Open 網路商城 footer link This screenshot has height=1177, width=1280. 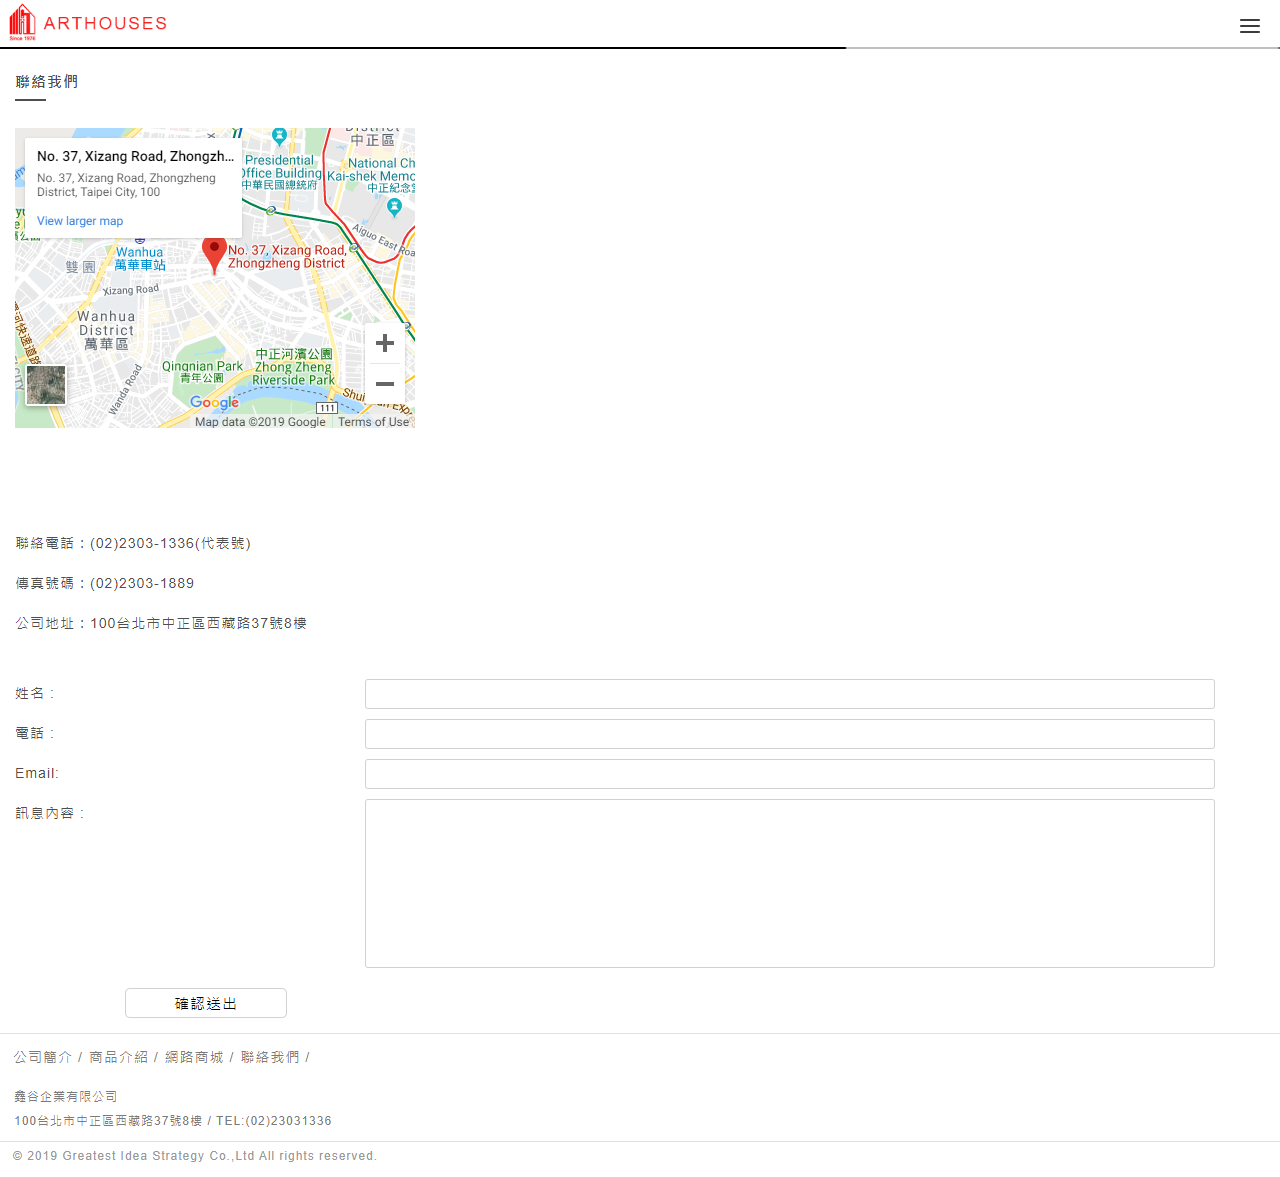point(194,1057)
